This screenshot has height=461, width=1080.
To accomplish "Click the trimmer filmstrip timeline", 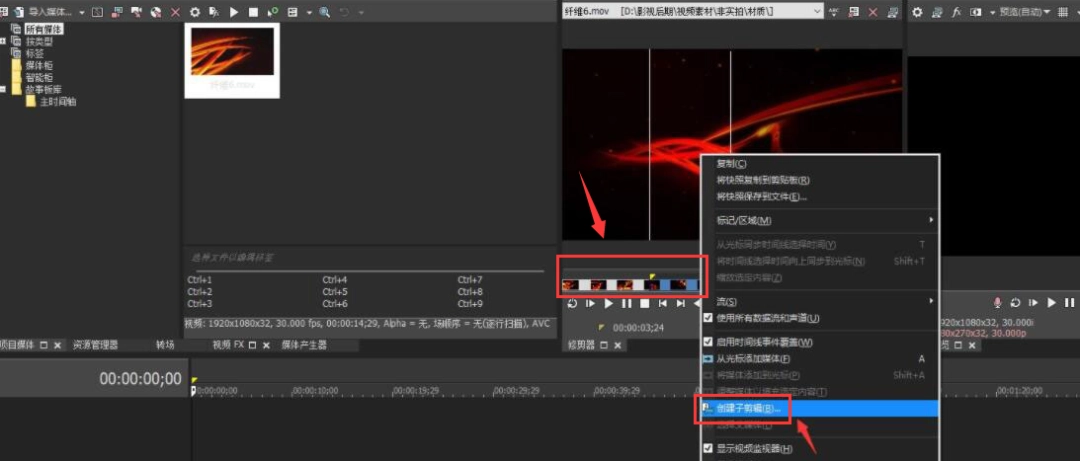I will coord(631,285).
